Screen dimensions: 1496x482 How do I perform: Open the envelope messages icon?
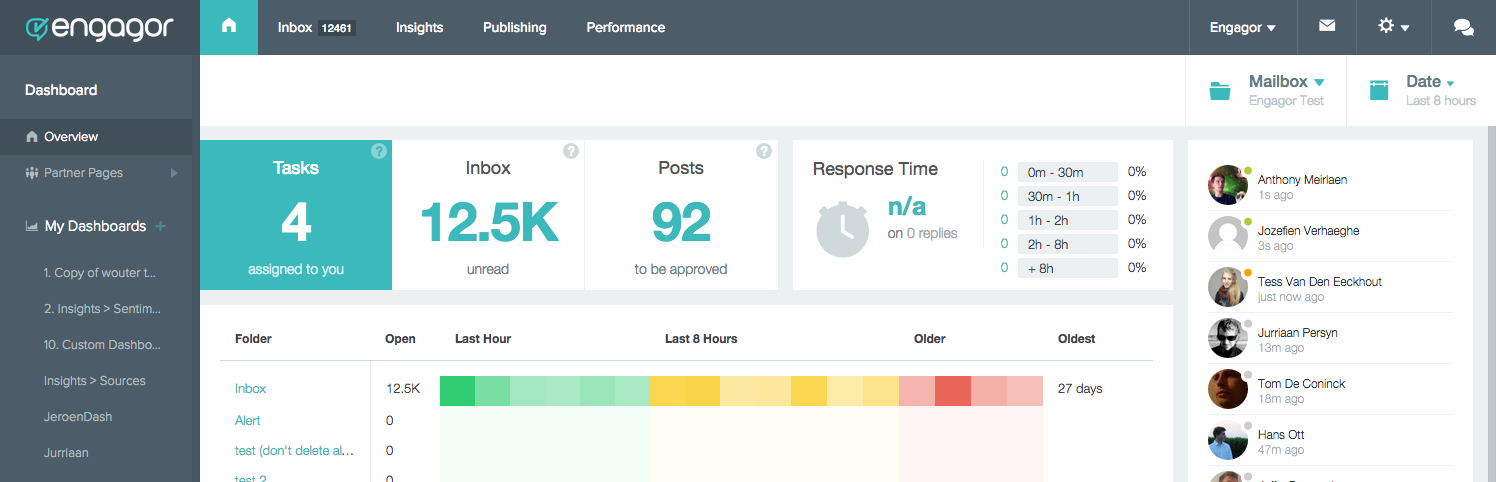click(x=1327, y=27)
